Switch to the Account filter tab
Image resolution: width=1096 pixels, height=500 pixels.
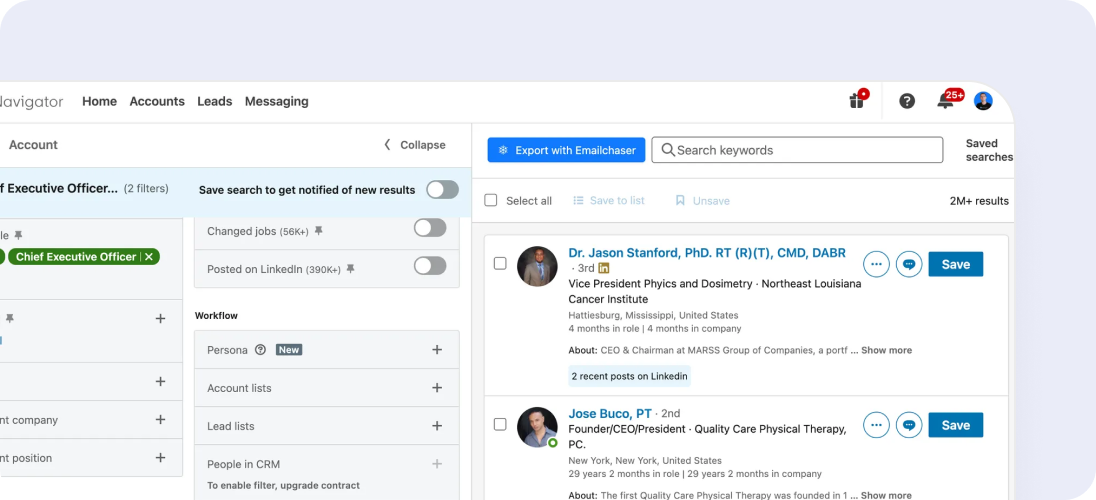tap(33, 145)
